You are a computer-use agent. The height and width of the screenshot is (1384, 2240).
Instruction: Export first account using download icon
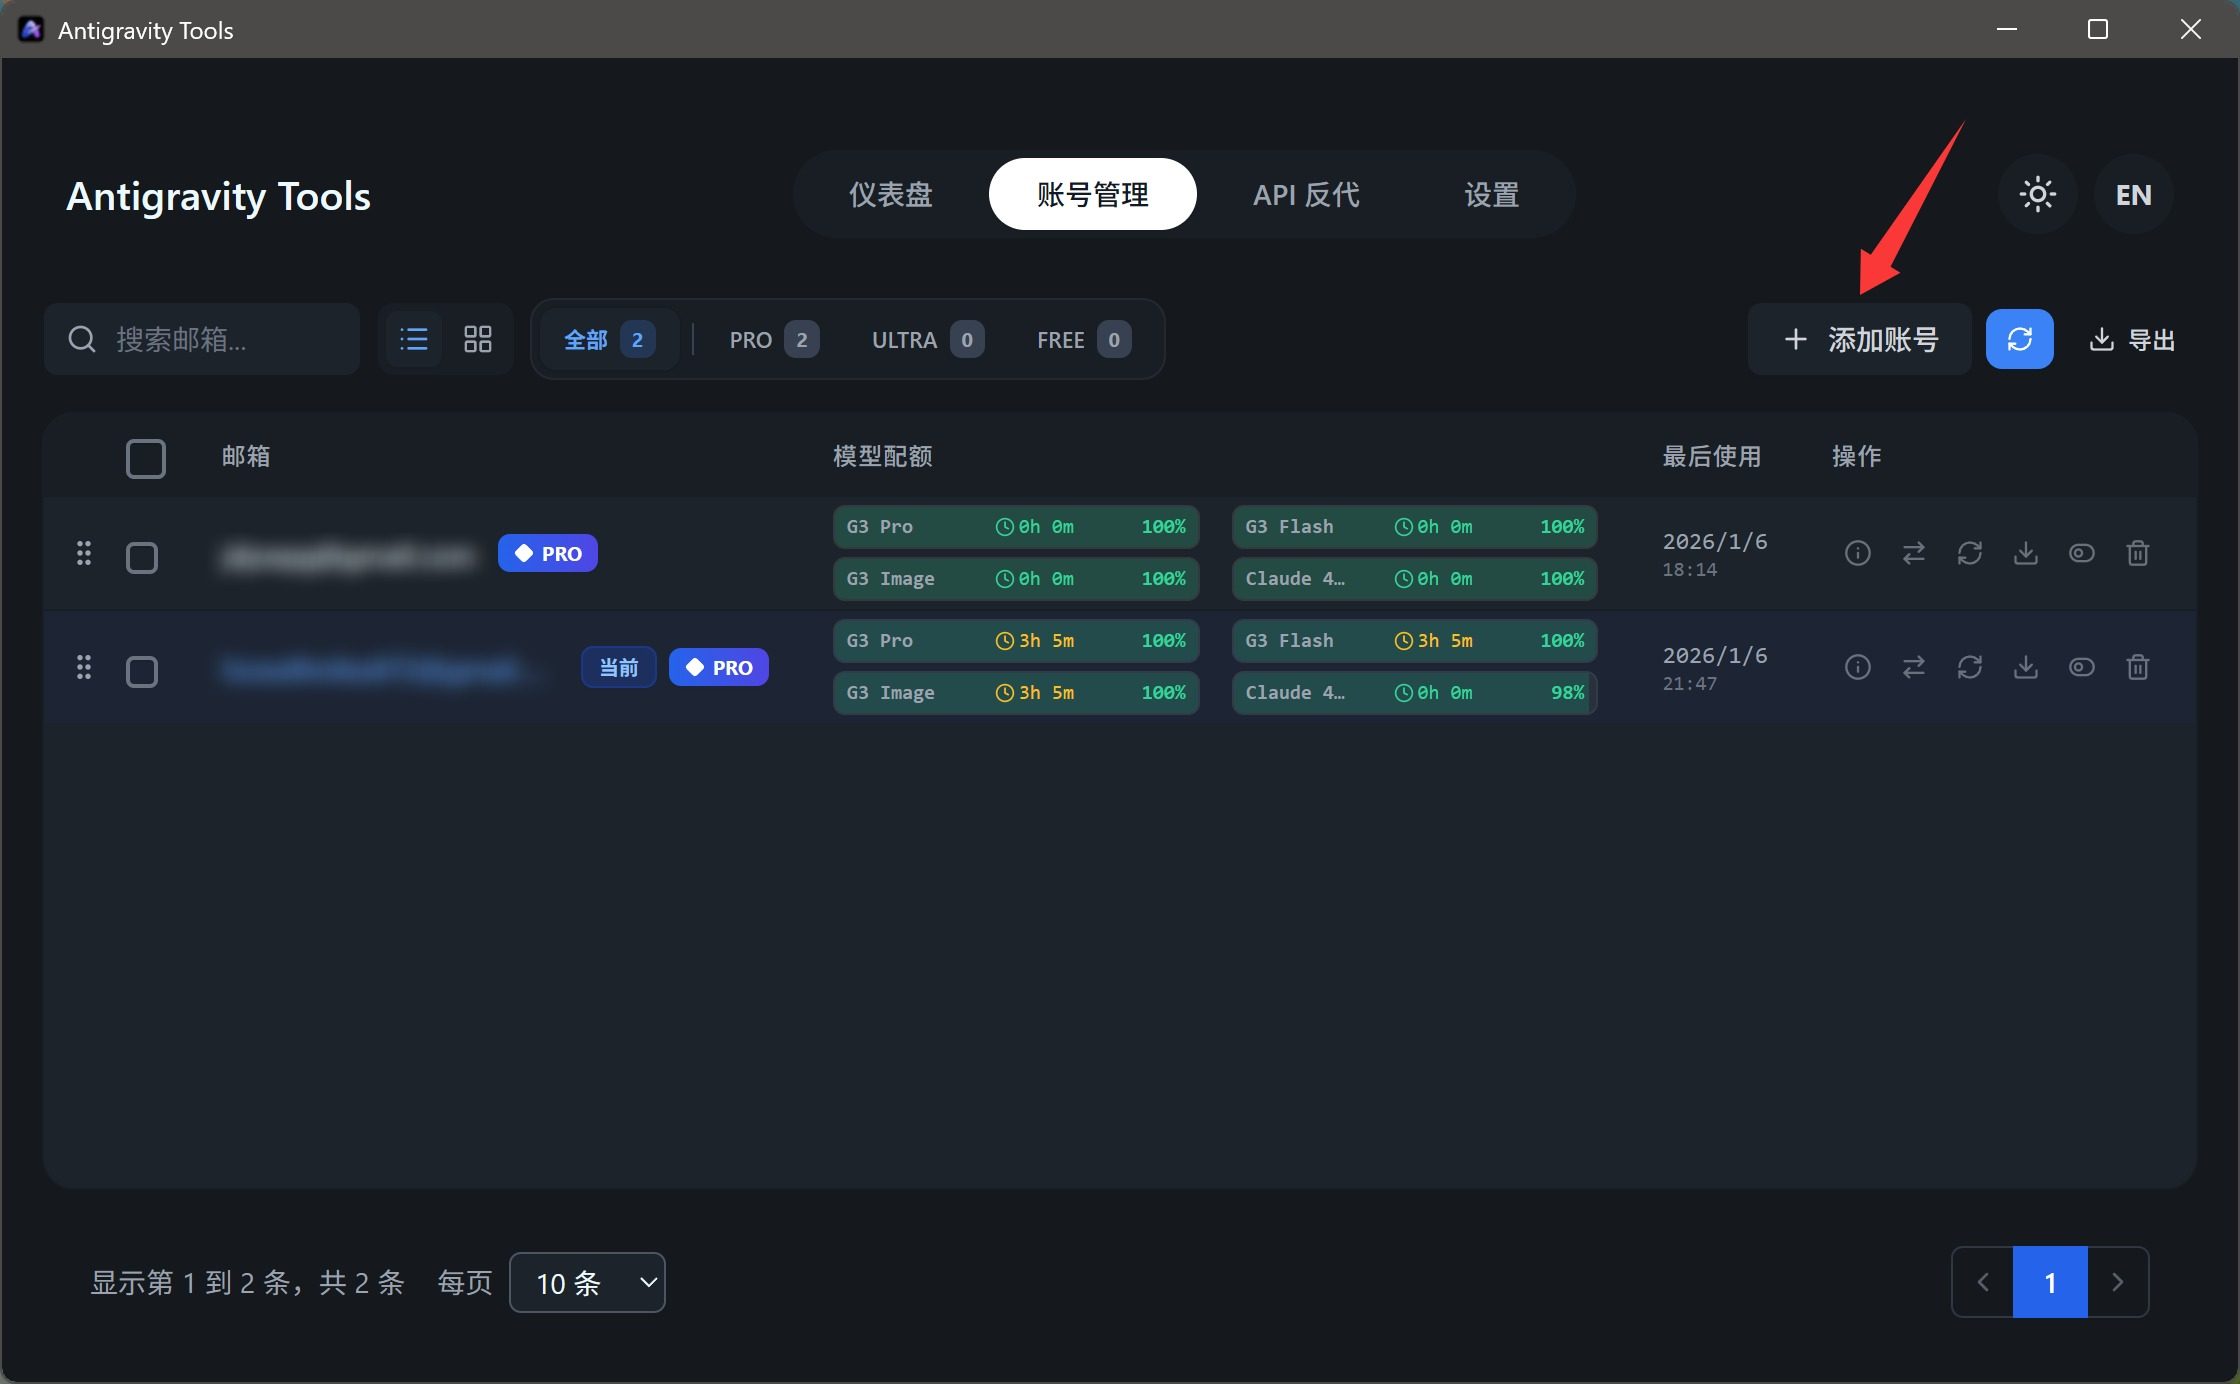click(2025, 553)
